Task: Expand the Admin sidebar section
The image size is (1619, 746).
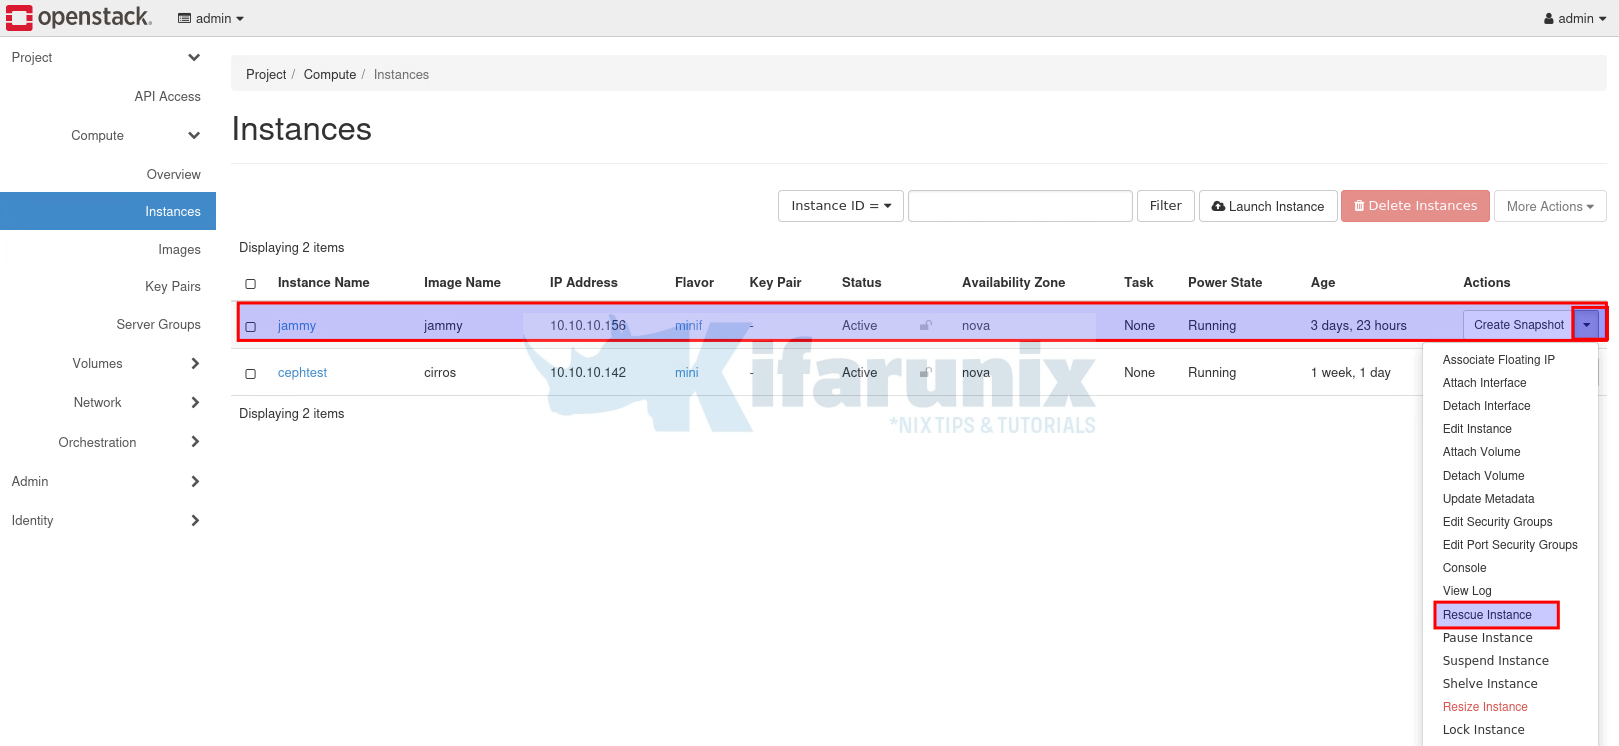Action: point(107,481)
